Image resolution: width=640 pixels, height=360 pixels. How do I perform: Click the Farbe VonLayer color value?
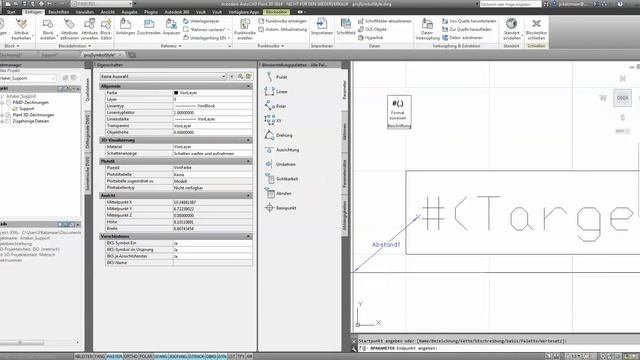(x=212, y=93)
